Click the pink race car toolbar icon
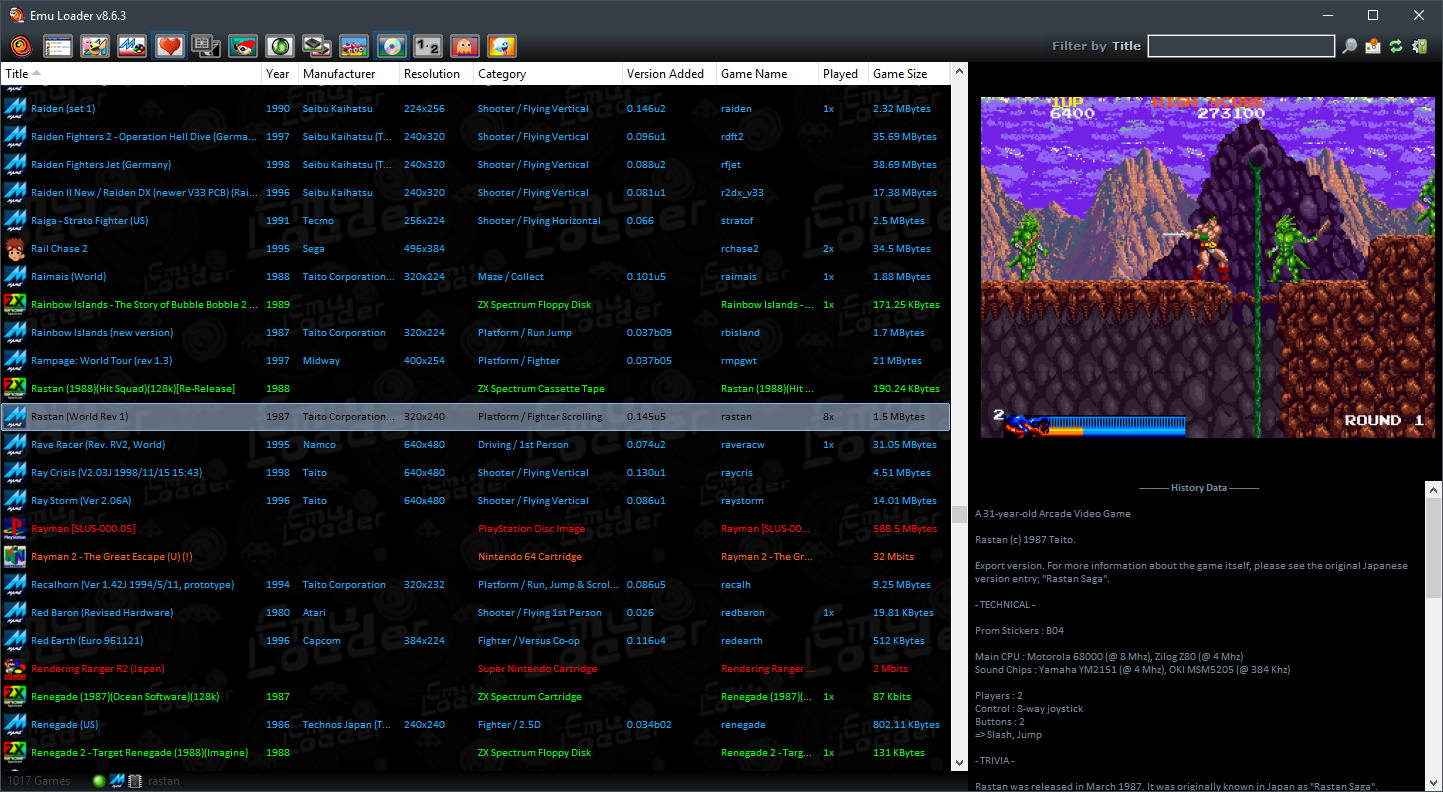 coord(354,46)
